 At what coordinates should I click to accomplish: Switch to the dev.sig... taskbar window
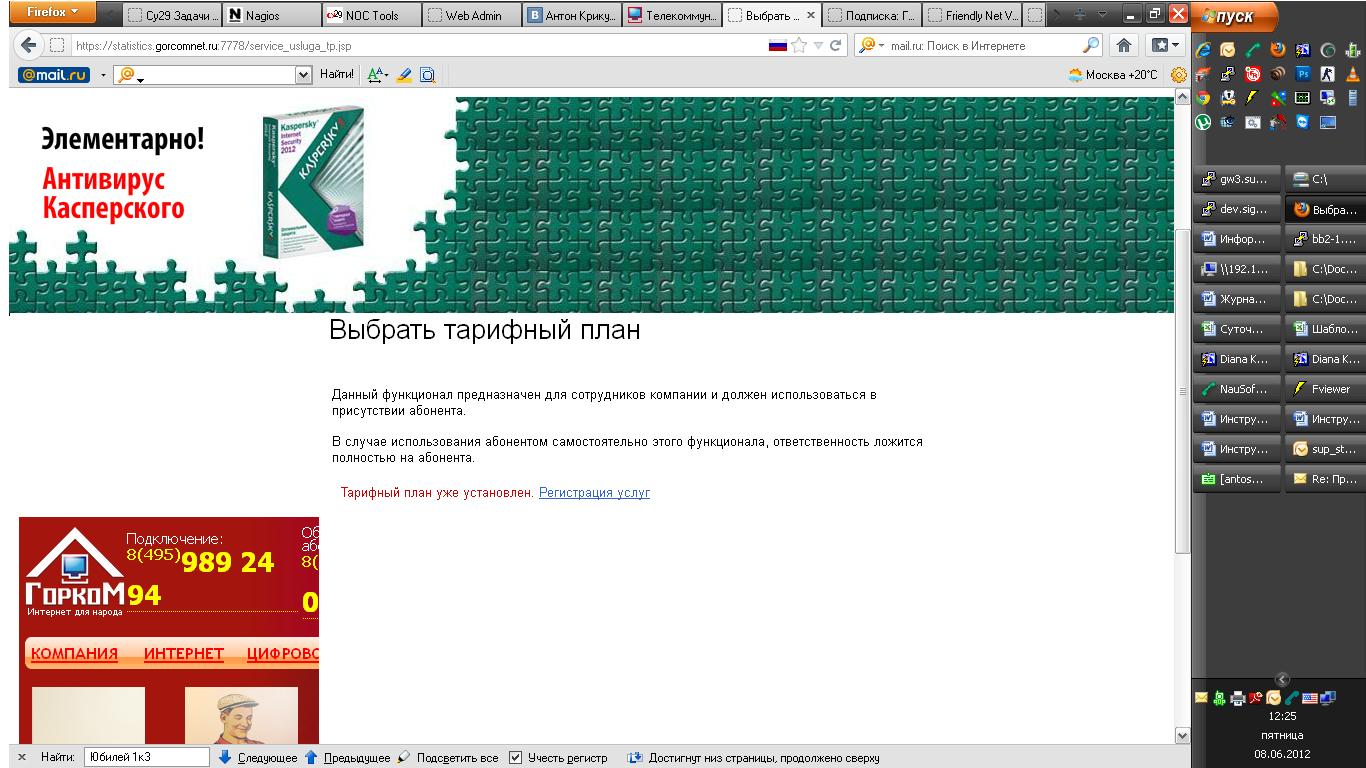1236,210
